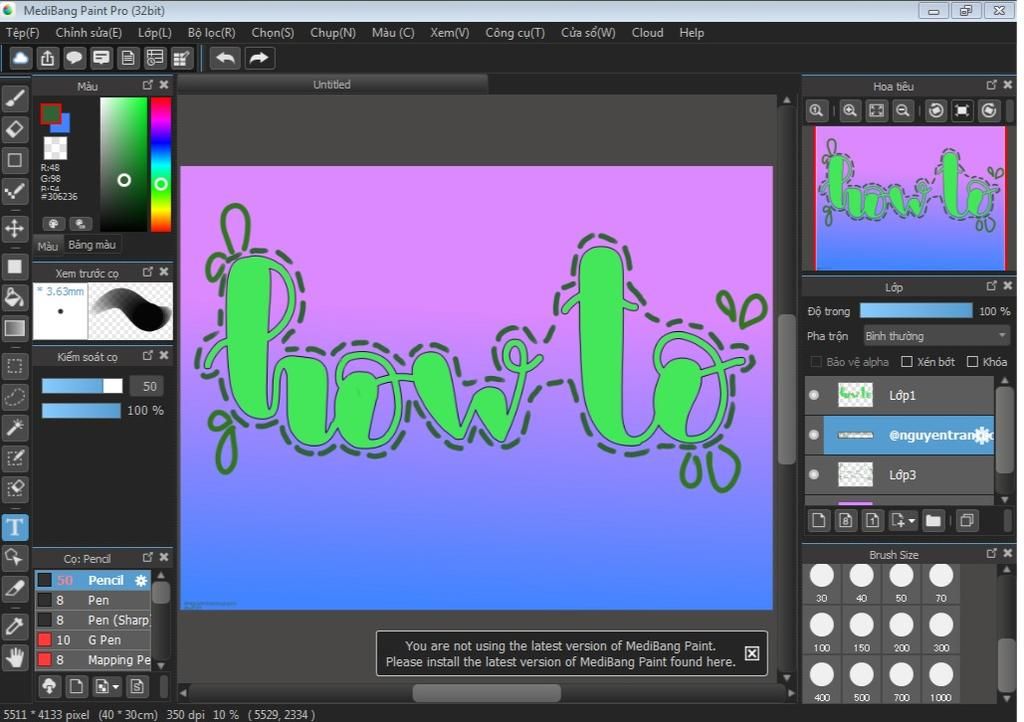Create a new layer with the blank page icon
This screenshot has height=722, width=1024.
(819, 520)
